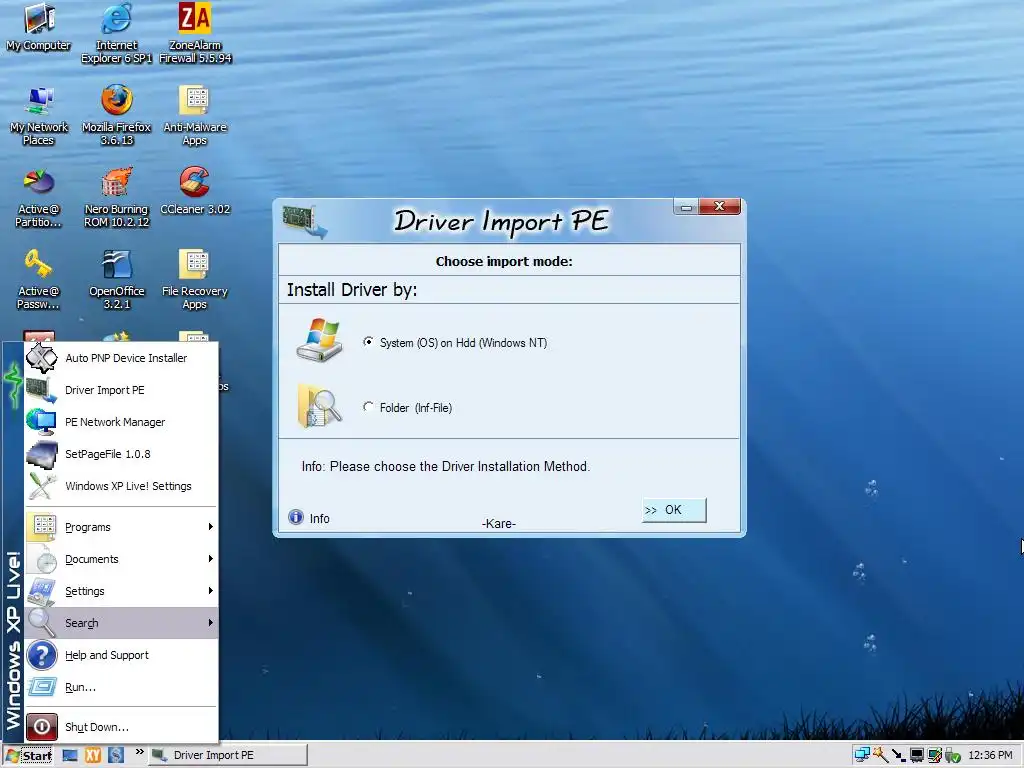Image resolution: width=1024 pixels, height=768 pixels.
Task: Click the Start button
Action: (29, 756)
